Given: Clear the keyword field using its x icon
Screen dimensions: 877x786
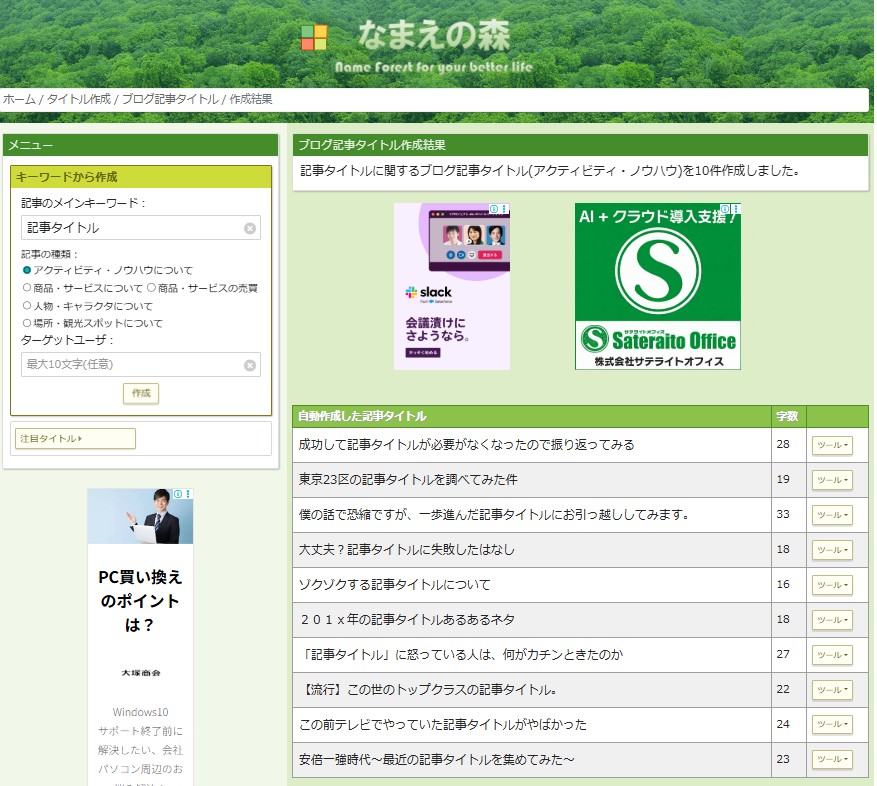Looking at the screenshot, I should coord(249,228).
